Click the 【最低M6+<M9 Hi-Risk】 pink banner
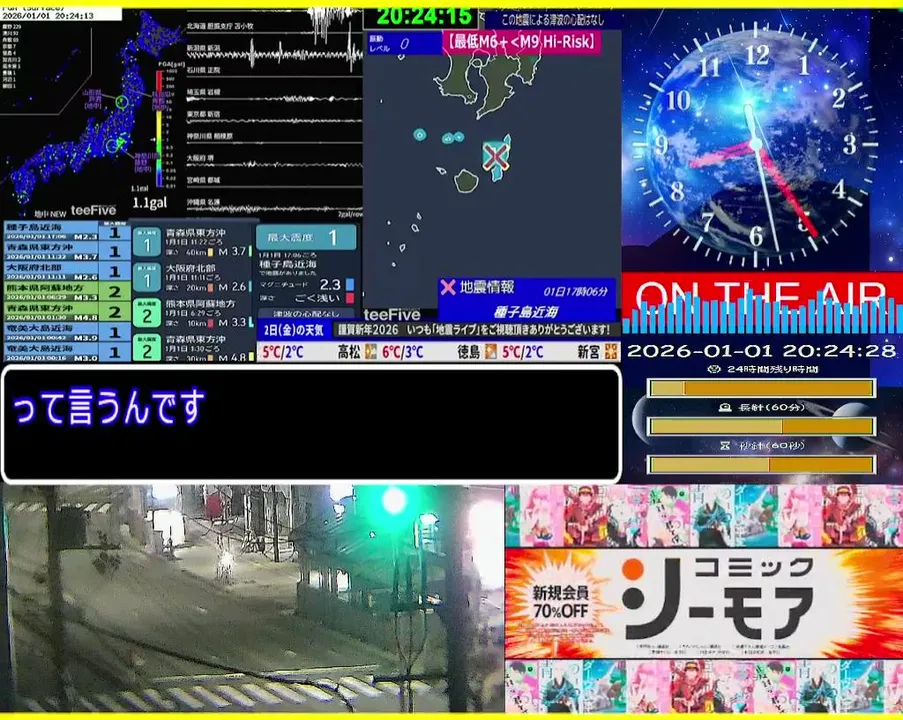 (522, 42)
